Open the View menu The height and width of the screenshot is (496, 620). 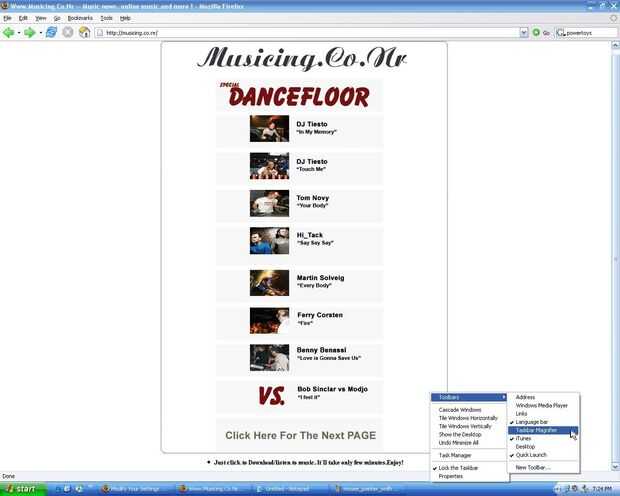(40, 18)
